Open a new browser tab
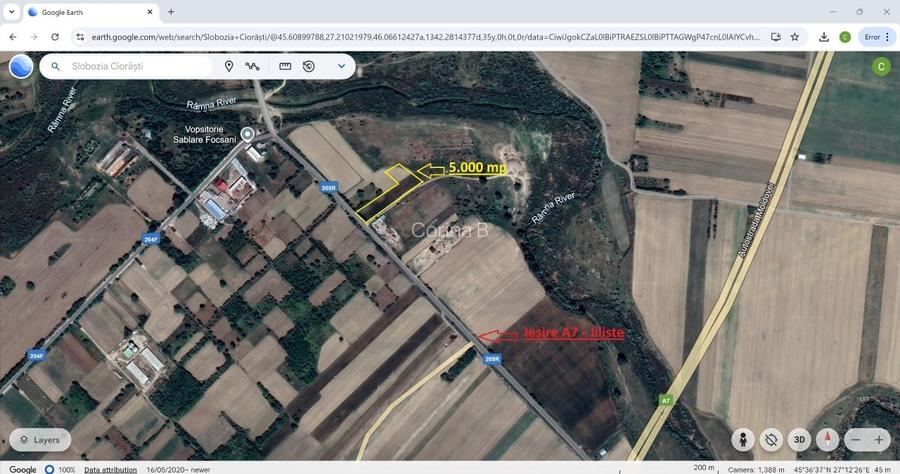The width and height of the screenshot is (900, 474). tap(171, 12)
